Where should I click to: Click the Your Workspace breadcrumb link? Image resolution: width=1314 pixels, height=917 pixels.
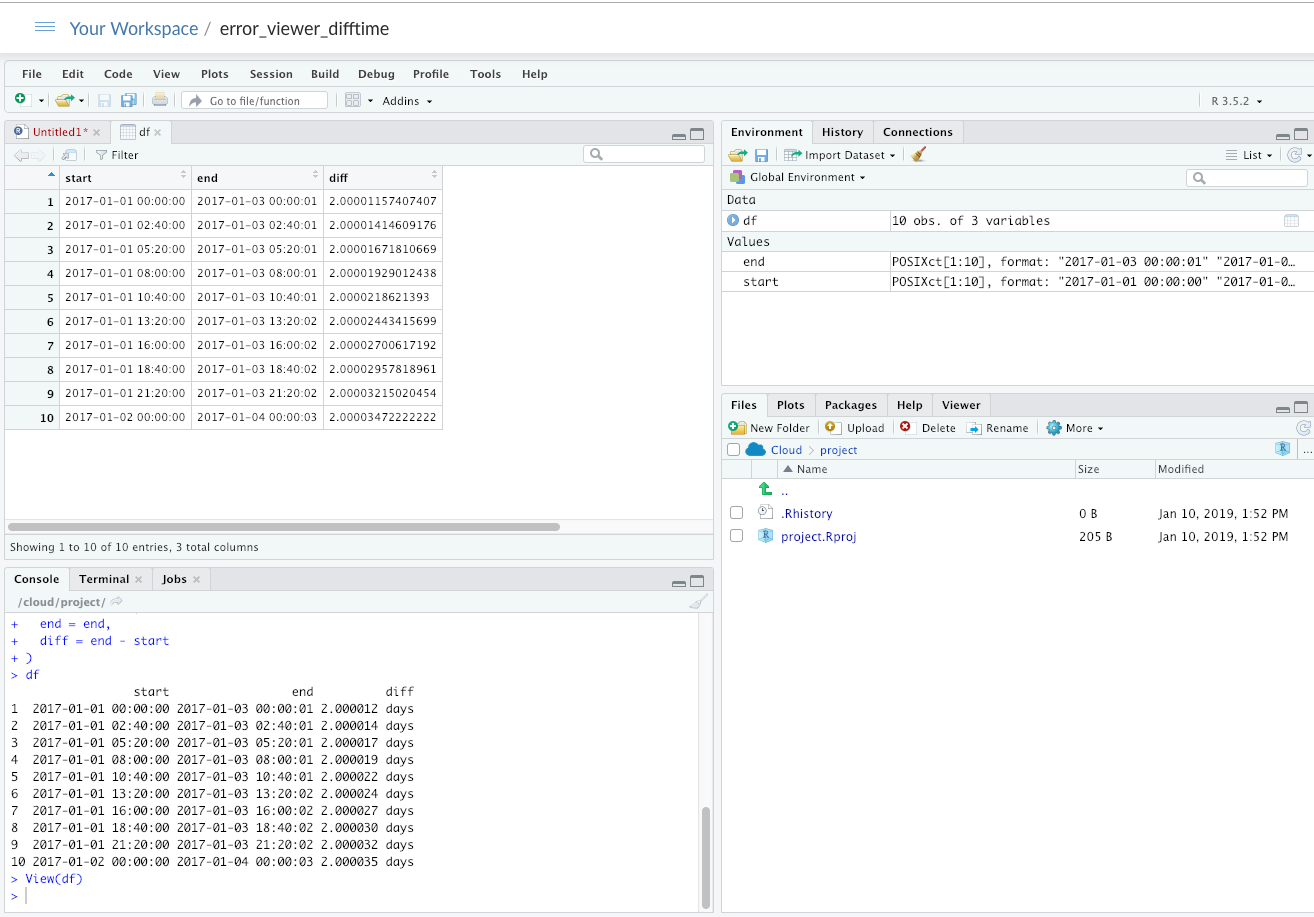coord(134,28)
